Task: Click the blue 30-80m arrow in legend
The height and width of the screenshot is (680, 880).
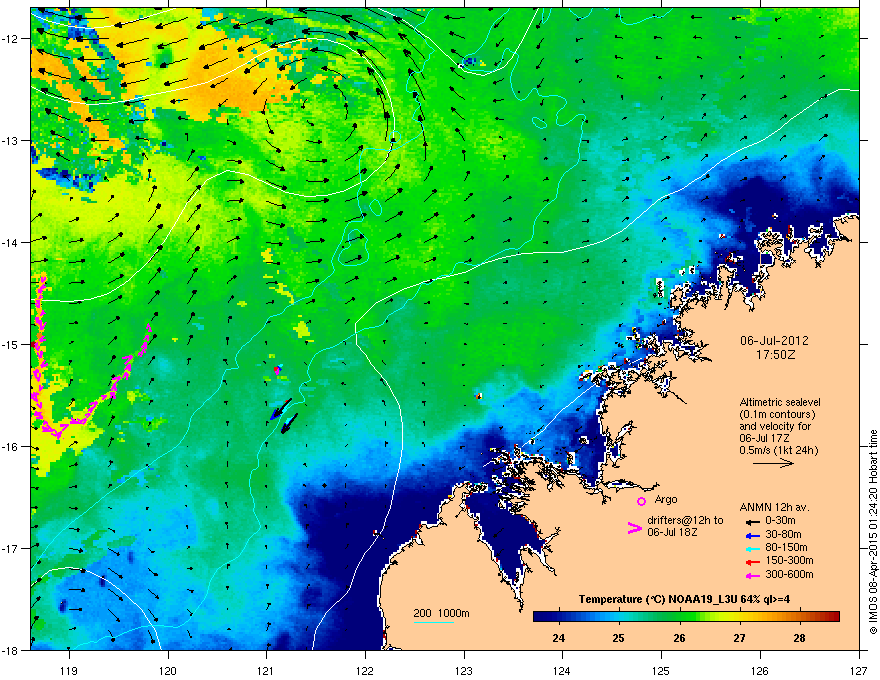Action: [753, 535]
